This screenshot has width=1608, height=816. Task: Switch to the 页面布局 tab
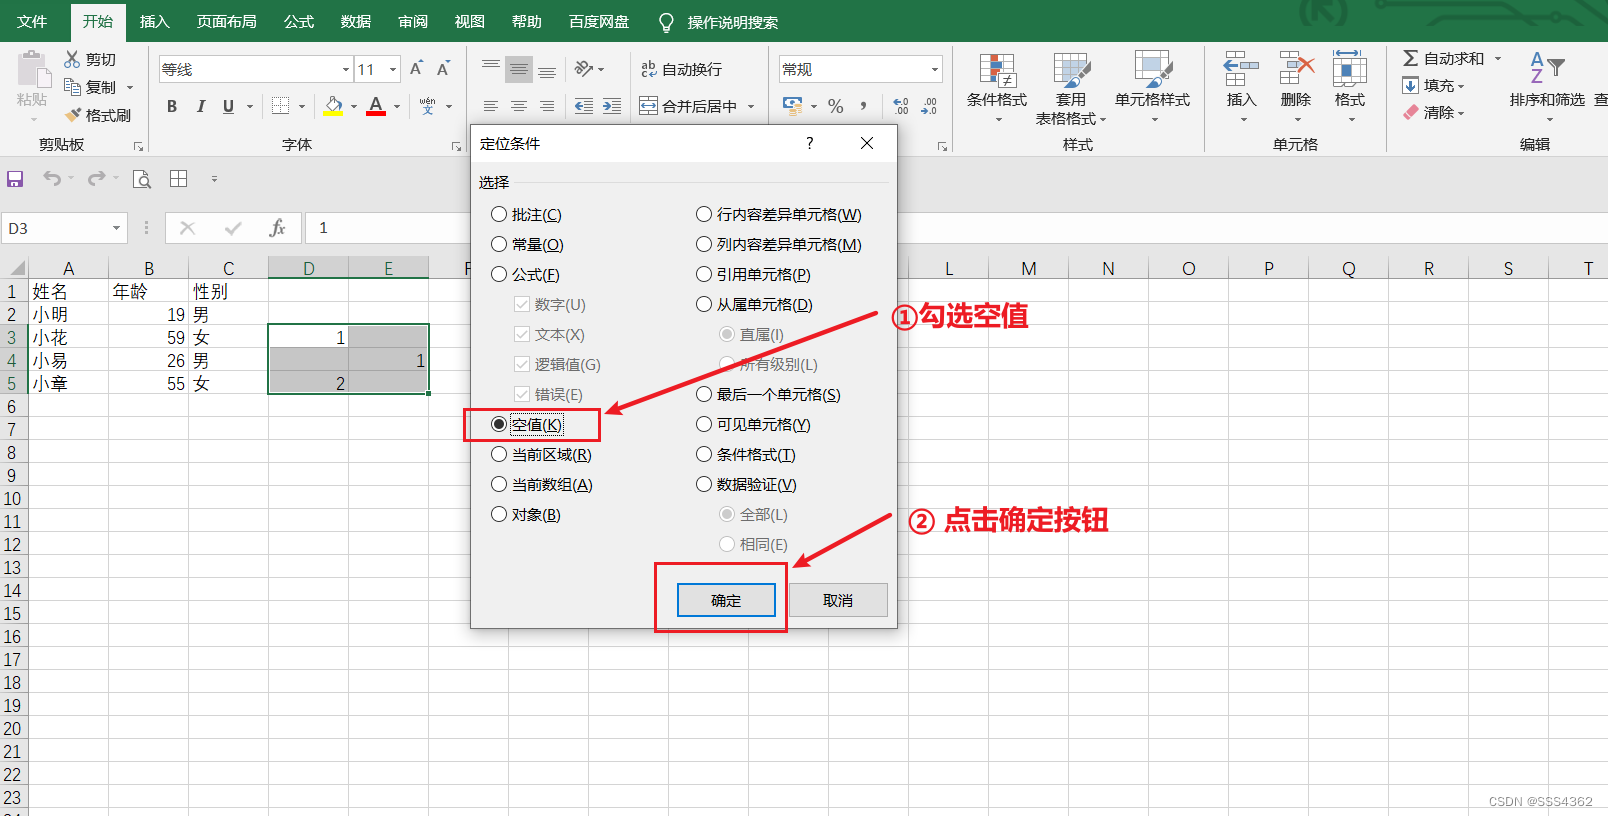tap(227, 21)
